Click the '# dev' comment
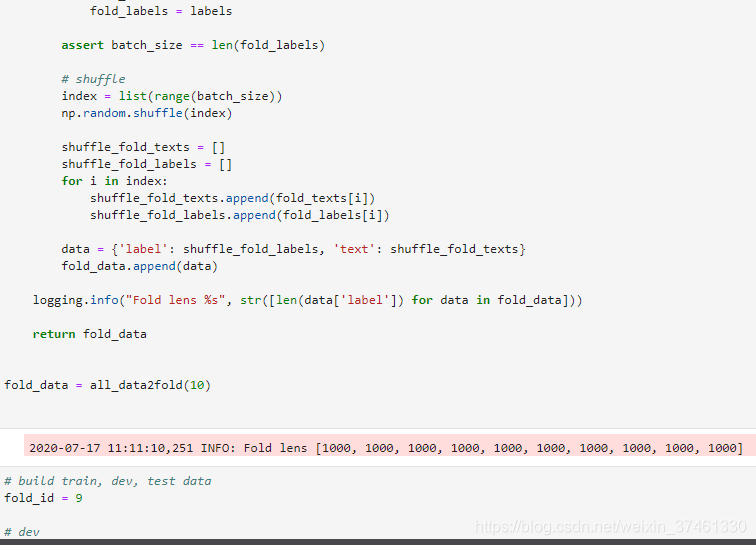 click(22, 532)
